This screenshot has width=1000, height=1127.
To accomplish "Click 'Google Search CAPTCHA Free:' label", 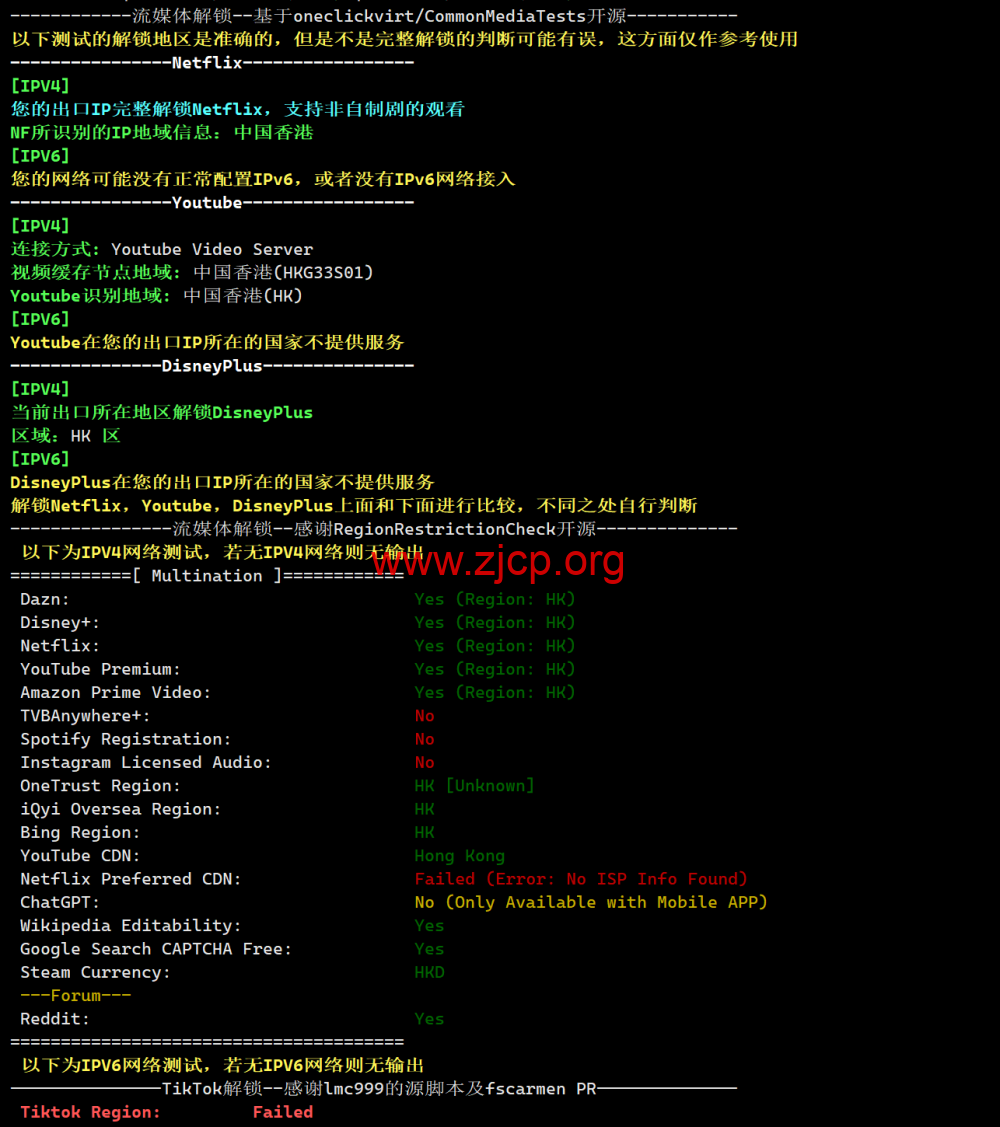I will tap(156, 949).
